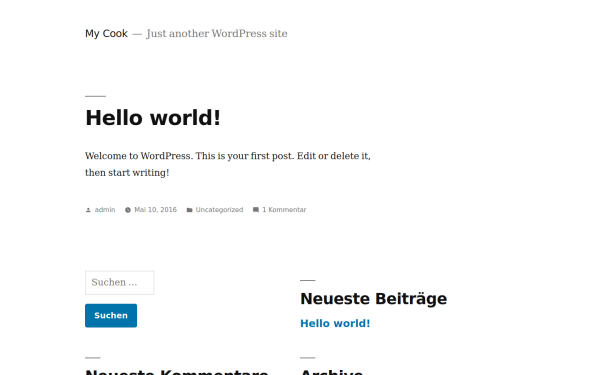
Task: Click the Neueste Beiträge heading
Action: [373, 299]
